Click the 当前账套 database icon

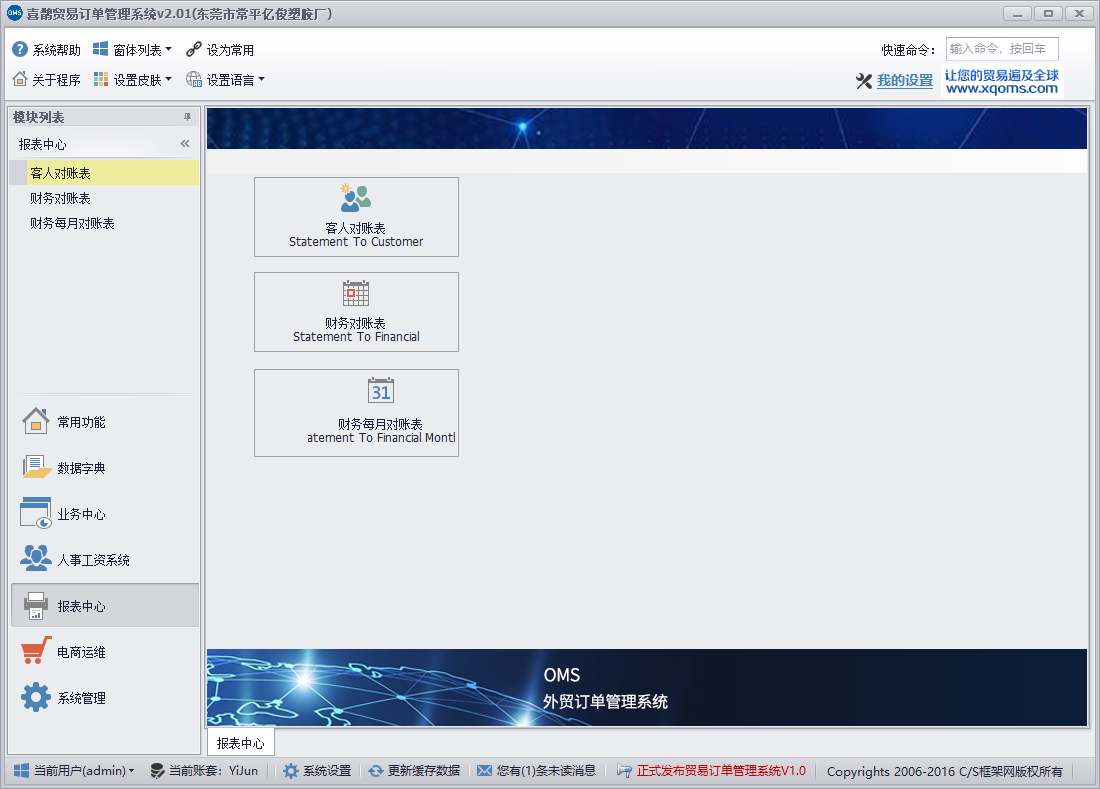pos(157,771)
